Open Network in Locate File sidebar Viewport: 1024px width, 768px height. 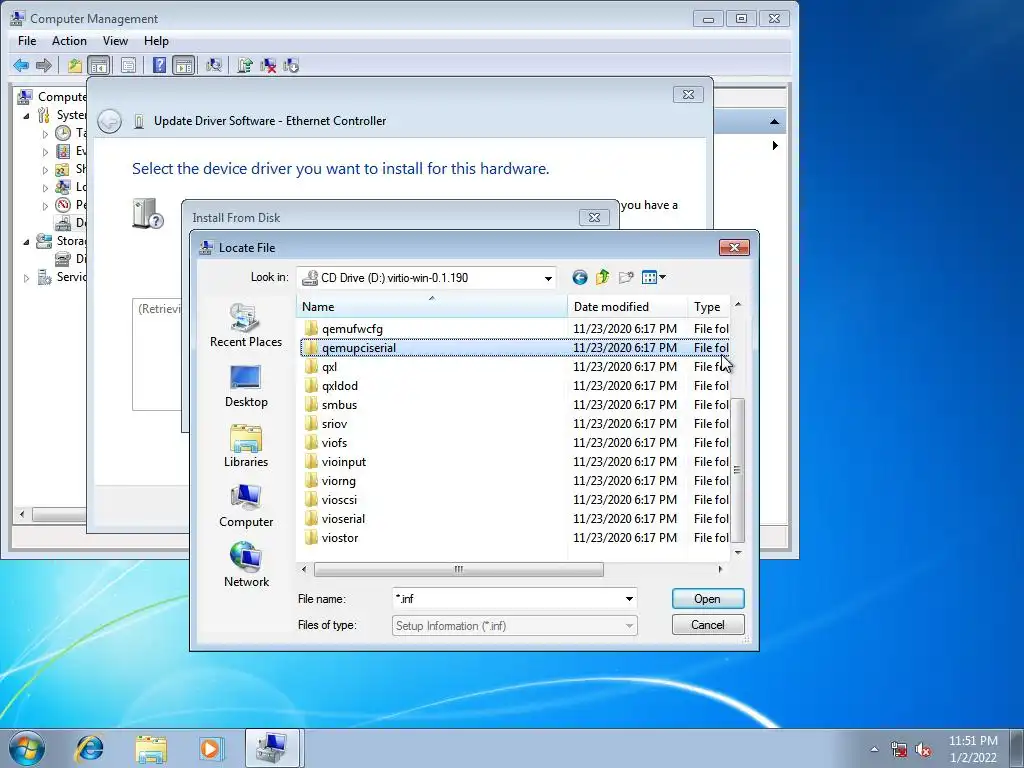[x=246, y=566]
